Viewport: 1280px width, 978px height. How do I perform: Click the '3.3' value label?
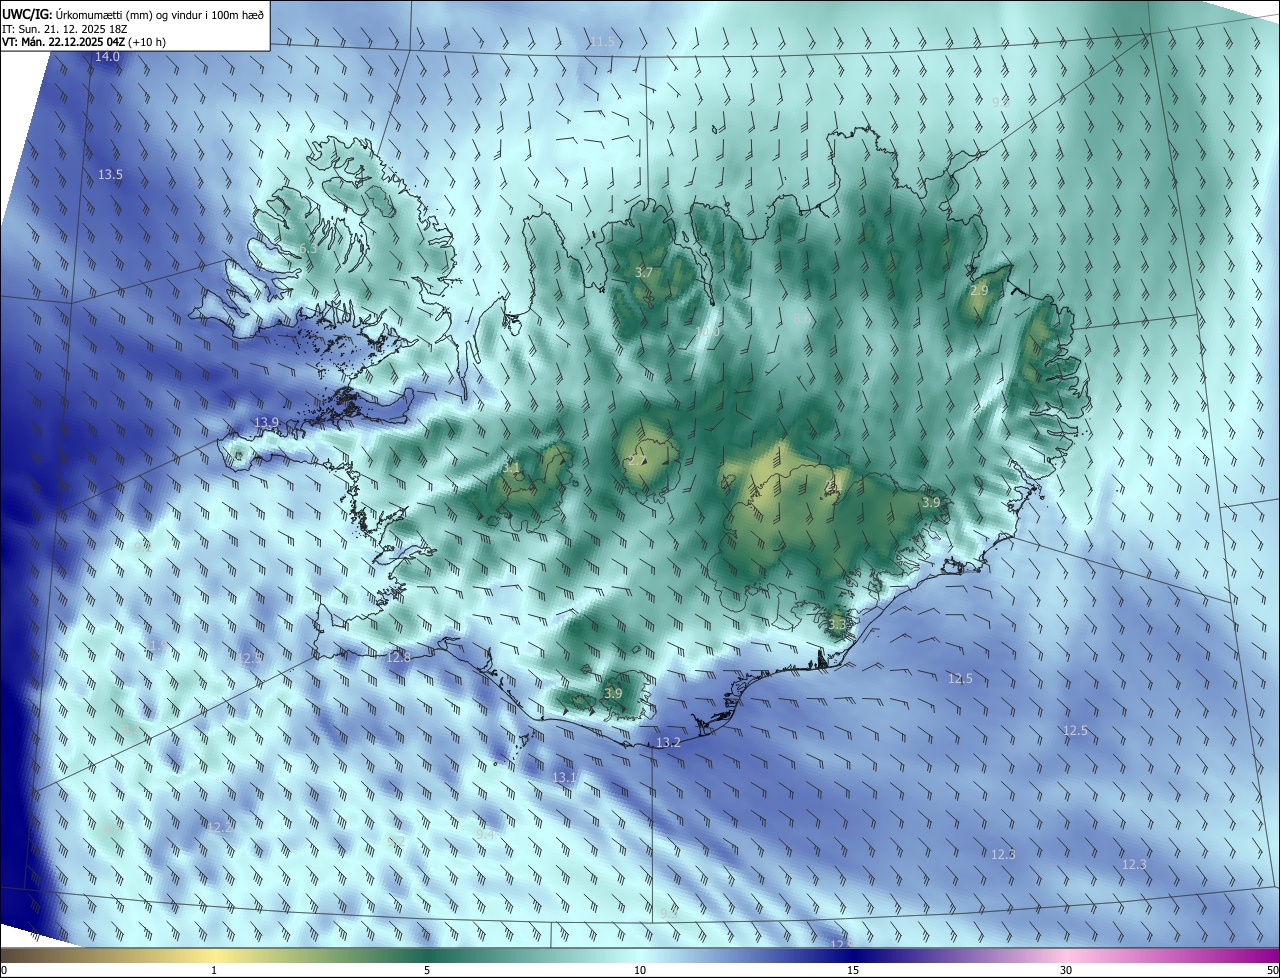coord(838,623)
